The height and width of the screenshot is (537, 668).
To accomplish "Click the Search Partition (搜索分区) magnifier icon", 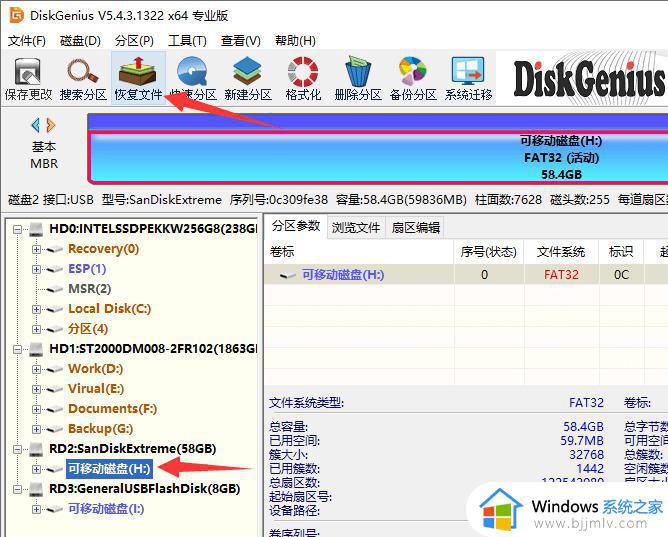I will point(83,71).
